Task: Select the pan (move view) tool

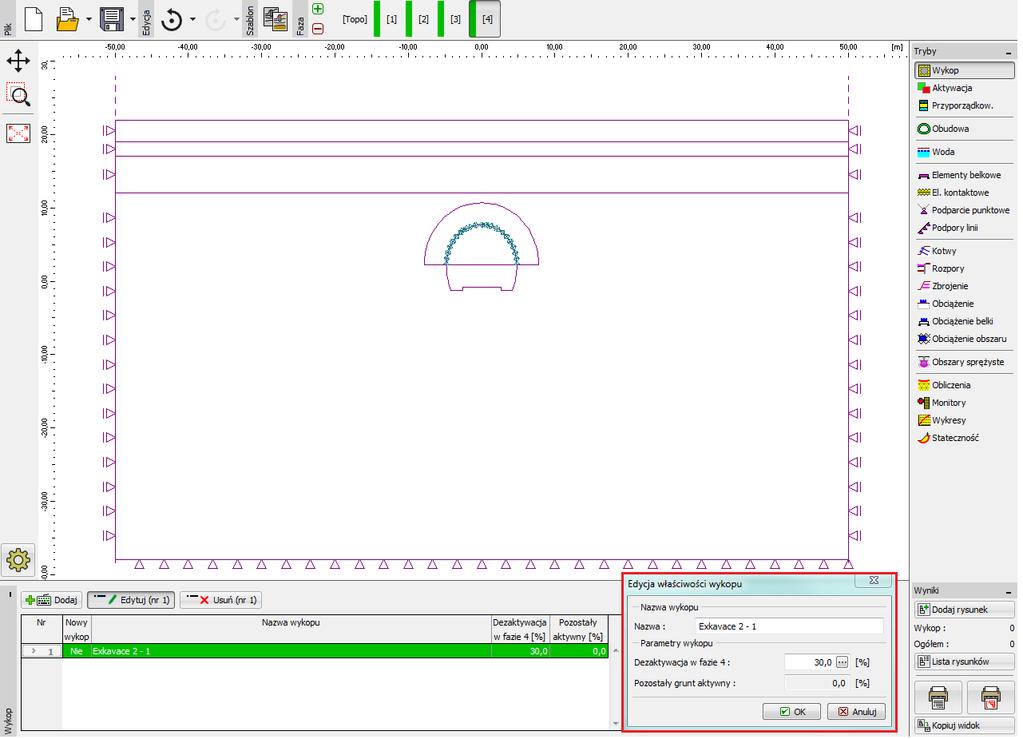Action: [18, 61]
